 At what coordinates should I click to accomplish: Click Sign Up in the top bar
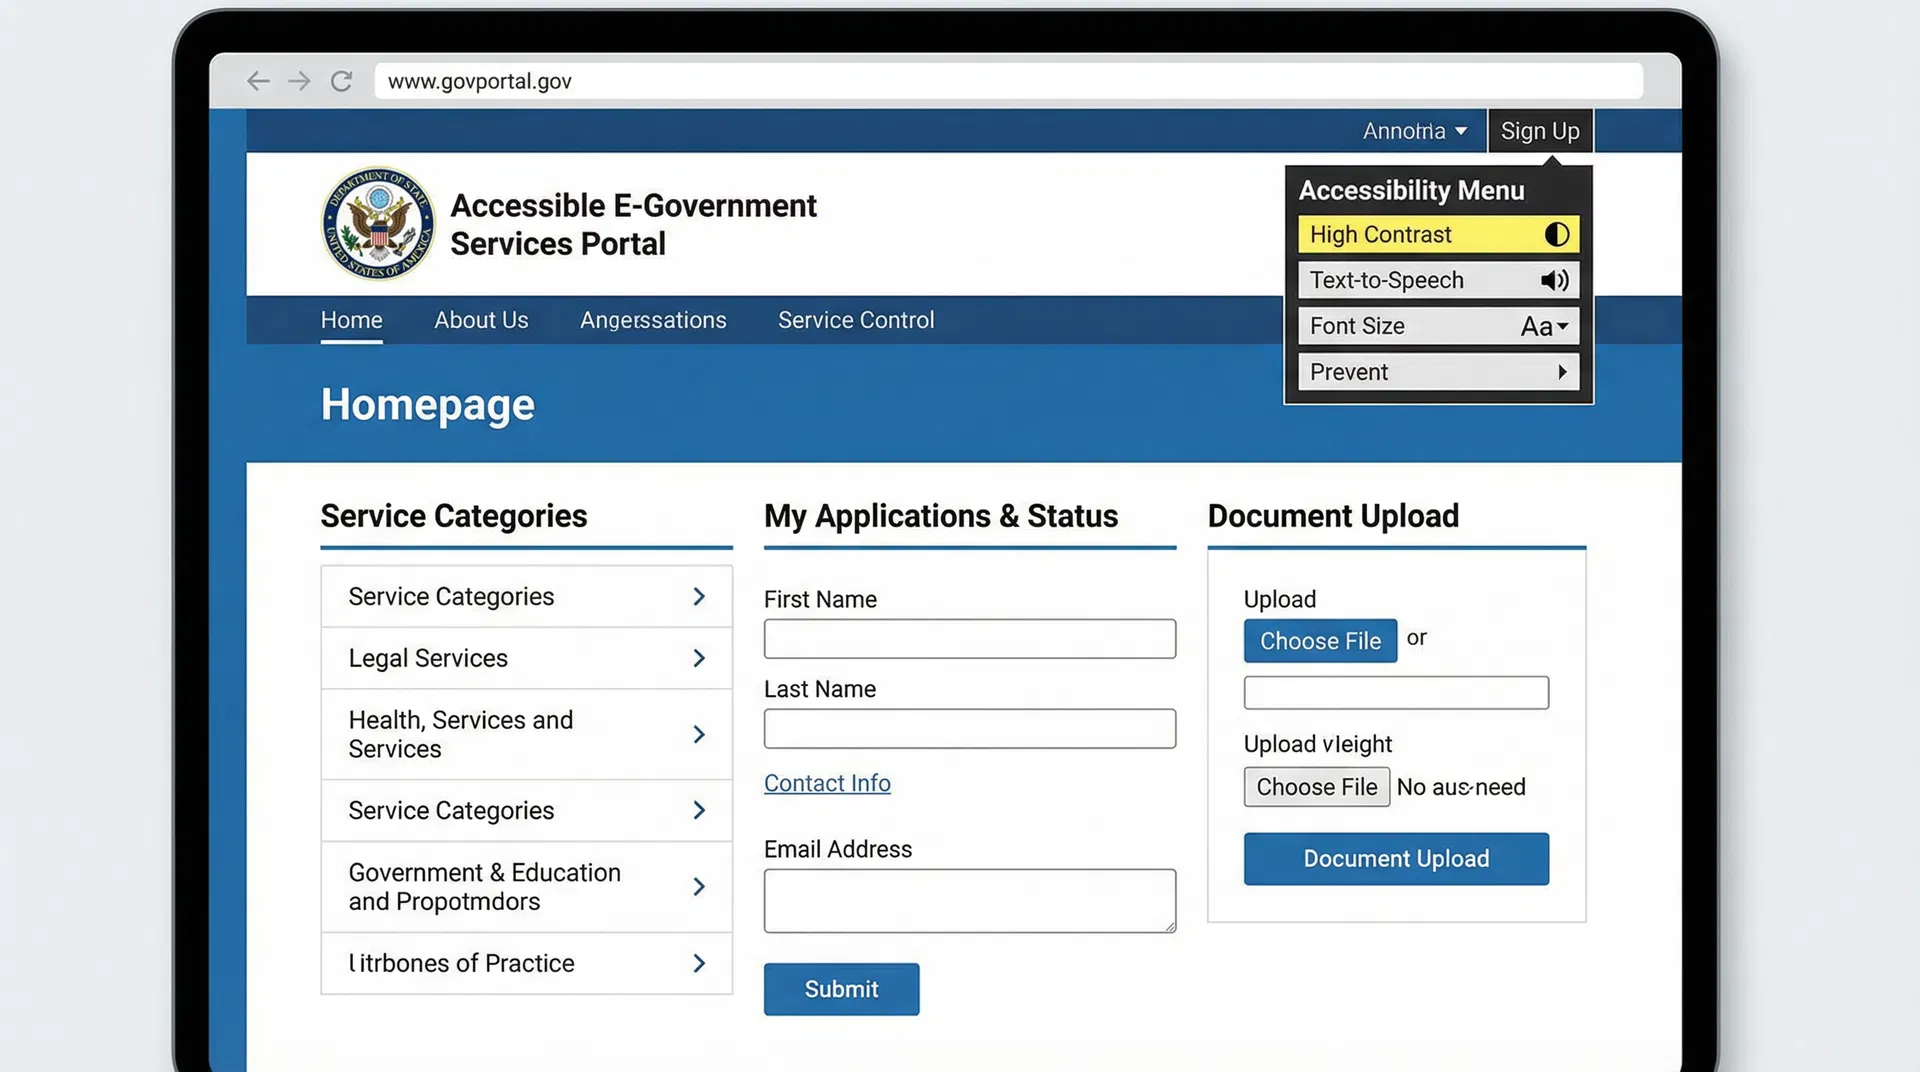pos(1540,130)
